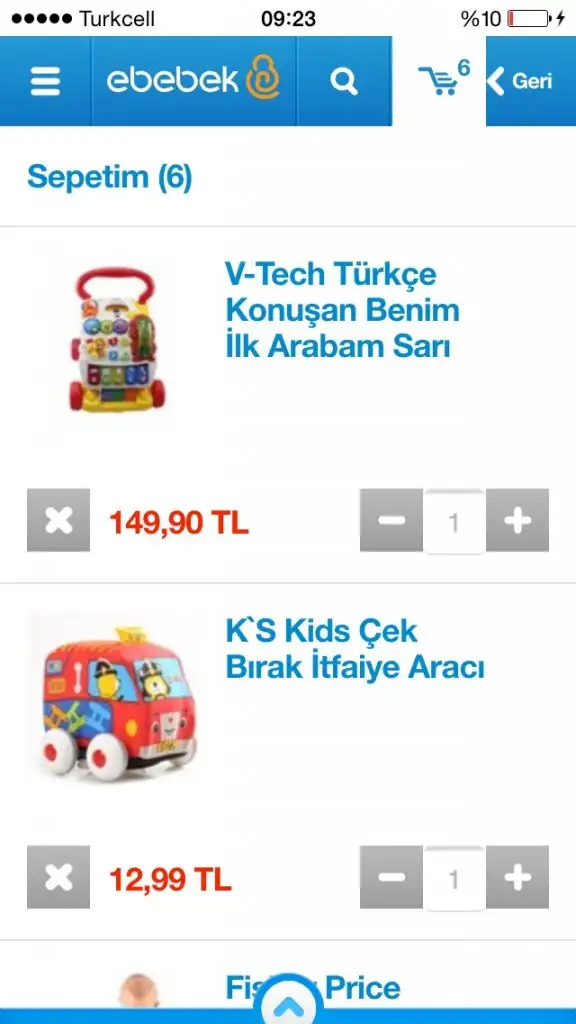
Task: Open V-Tech Türkçe Konuşan Benim İlk Arabam link
Action: [342, 310]
